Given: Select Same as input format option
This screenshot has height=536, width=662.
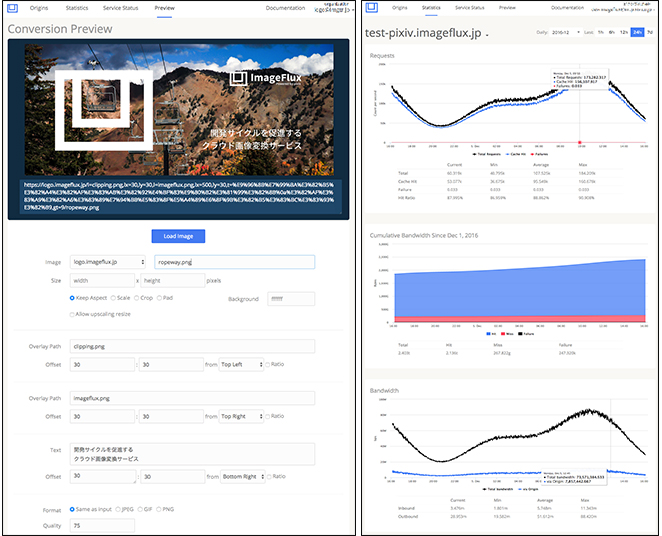Looking at the screenshot, I should click(72, 509).
